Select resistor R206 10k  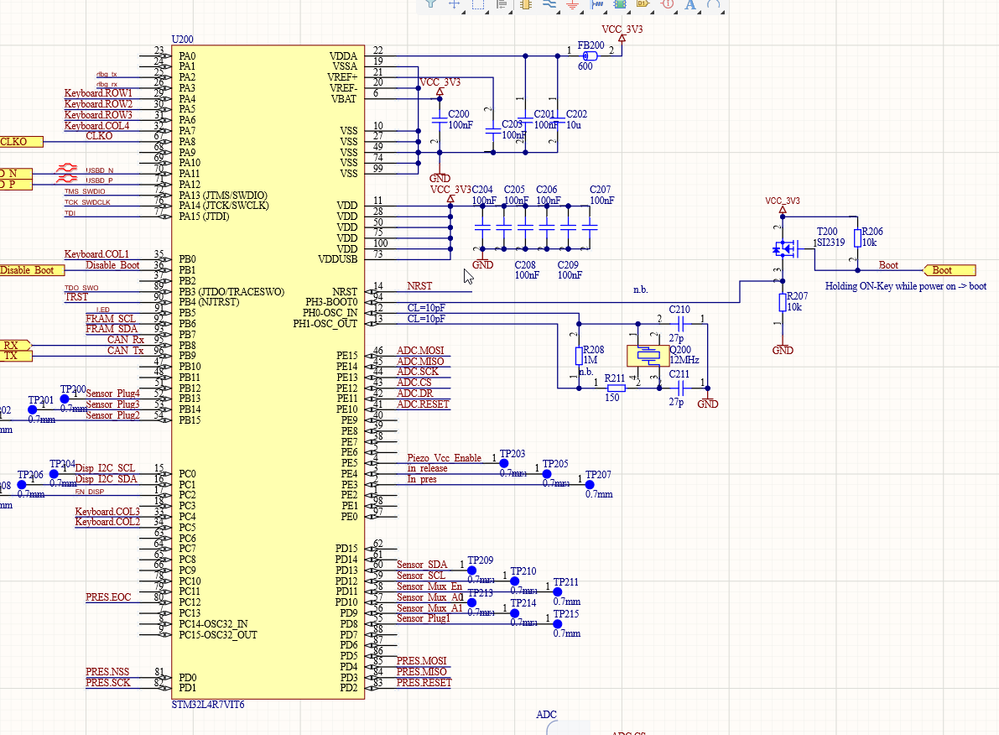(858, 238)
